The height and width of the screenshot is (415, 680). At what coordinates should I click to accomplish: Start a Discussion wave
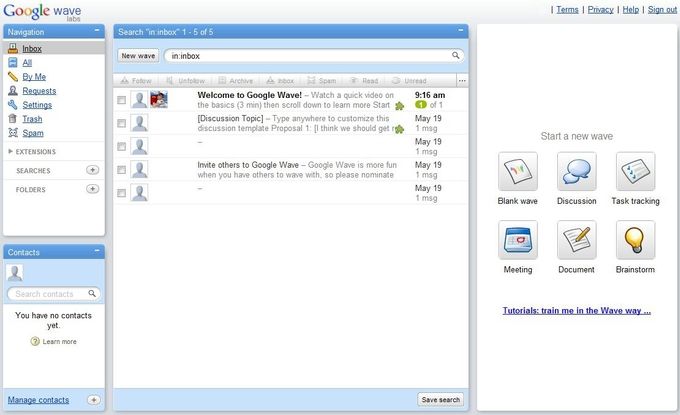coord(576,171)
